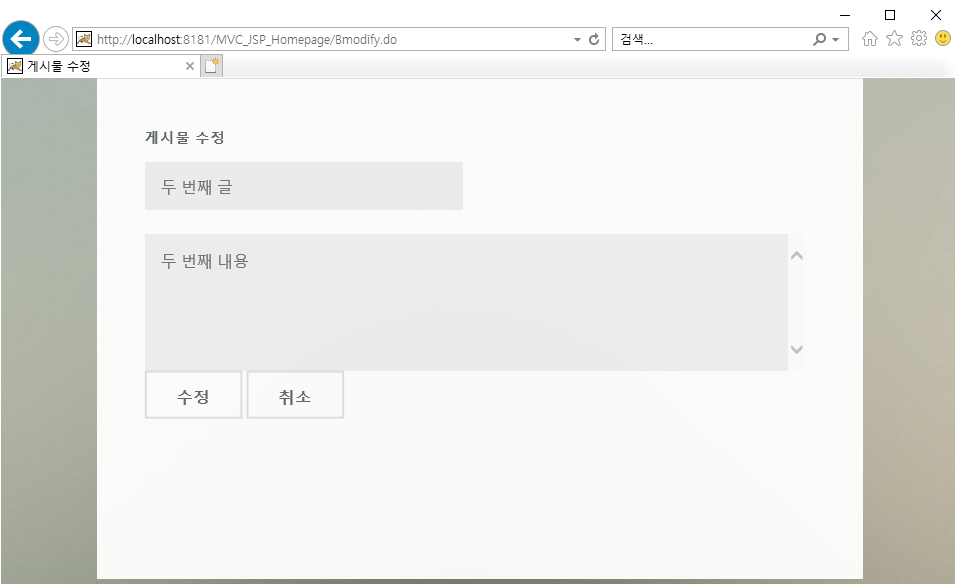
Task: Open Tools with the gear icon
Action: (x=918, y=38)
